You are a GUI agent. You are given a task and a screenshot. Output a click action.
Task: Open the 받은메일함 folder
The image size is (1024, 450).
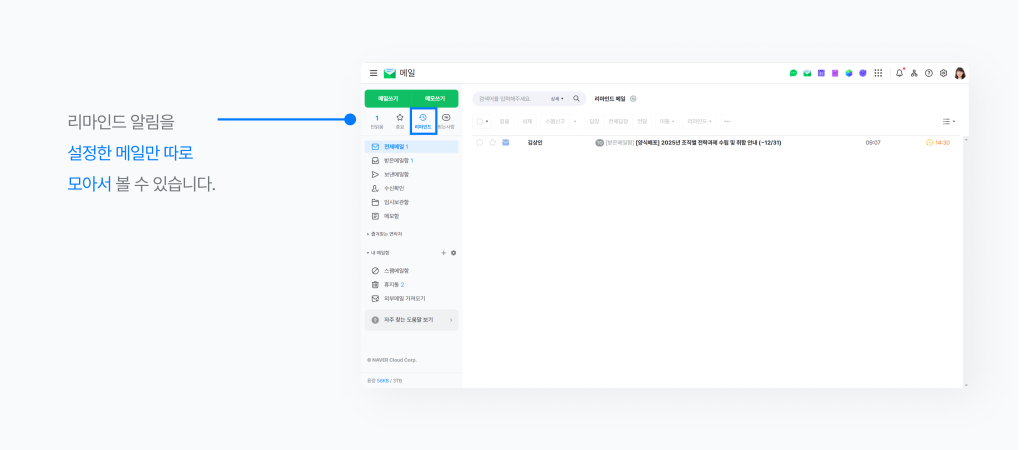(x=397, y=160)
